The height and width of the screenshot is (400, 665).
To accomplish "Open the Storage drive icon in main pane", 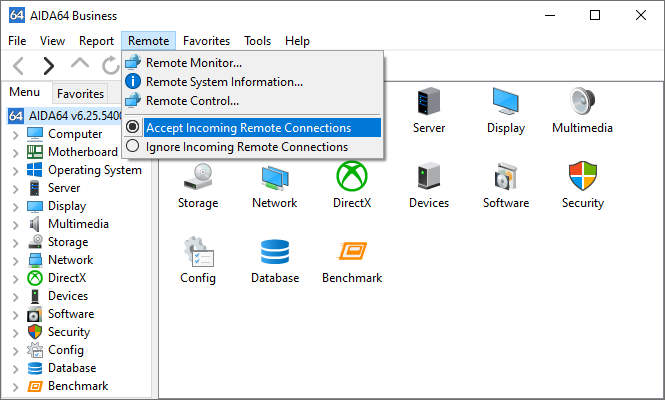I will [198, 176].
